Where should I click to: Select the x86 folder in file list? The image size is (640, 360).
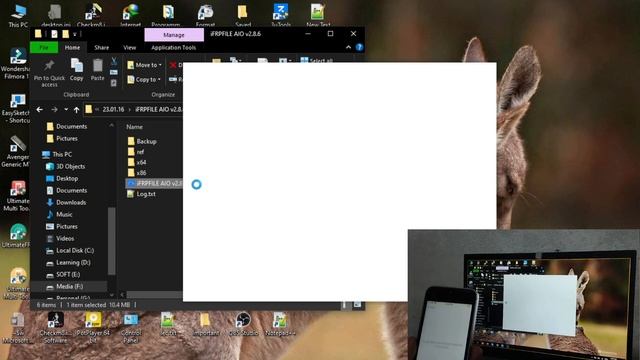point(137,173)
